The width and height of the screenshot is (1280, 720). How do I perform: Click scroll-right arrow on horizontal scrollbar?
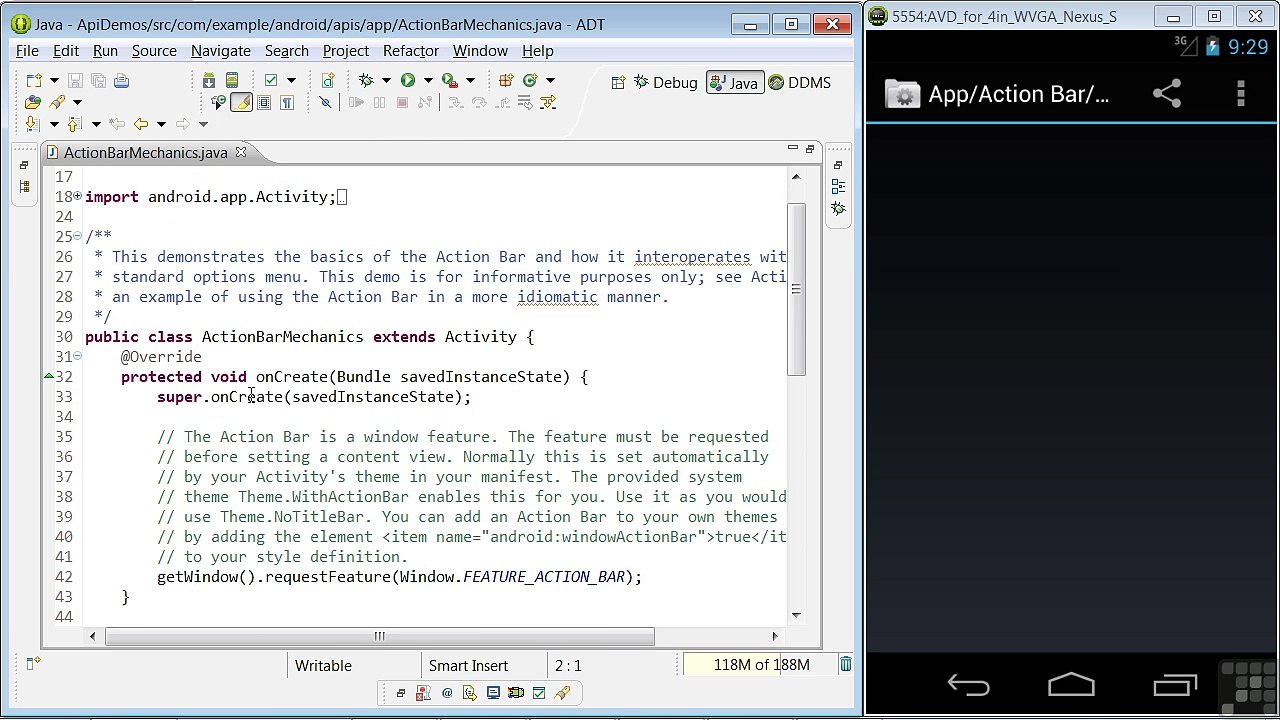pyautogui.click(x=774, y=636)
